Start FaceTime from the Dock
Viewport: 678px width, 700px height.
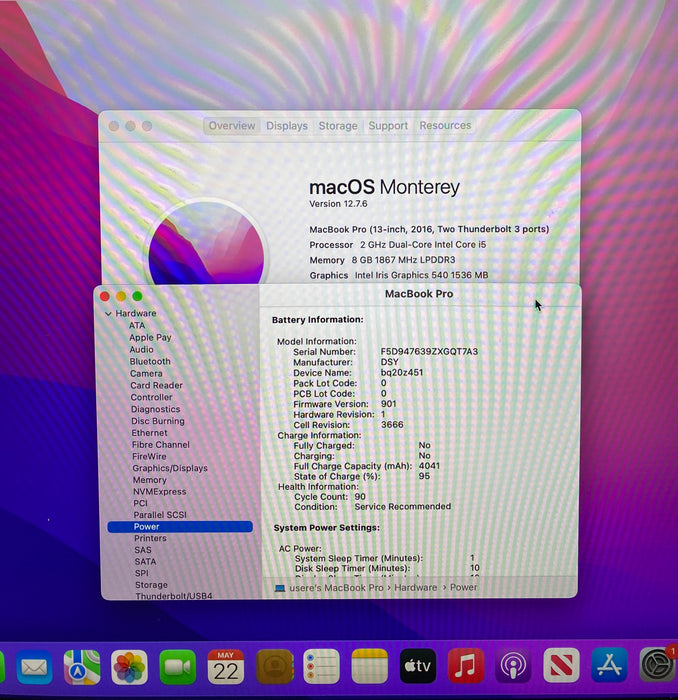tap(177, 667)
